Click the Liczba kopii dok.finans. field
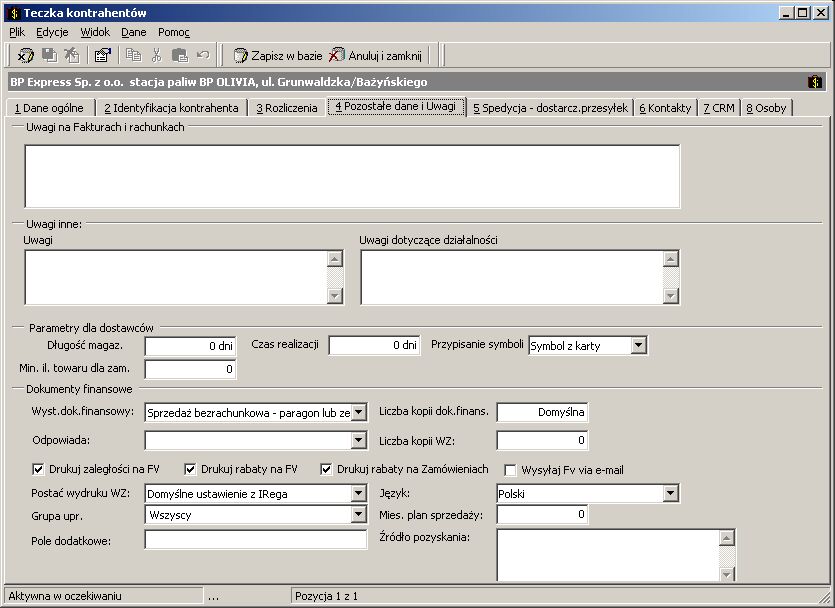The width and height of the screenshot is (835, 608). coord(542,412)
